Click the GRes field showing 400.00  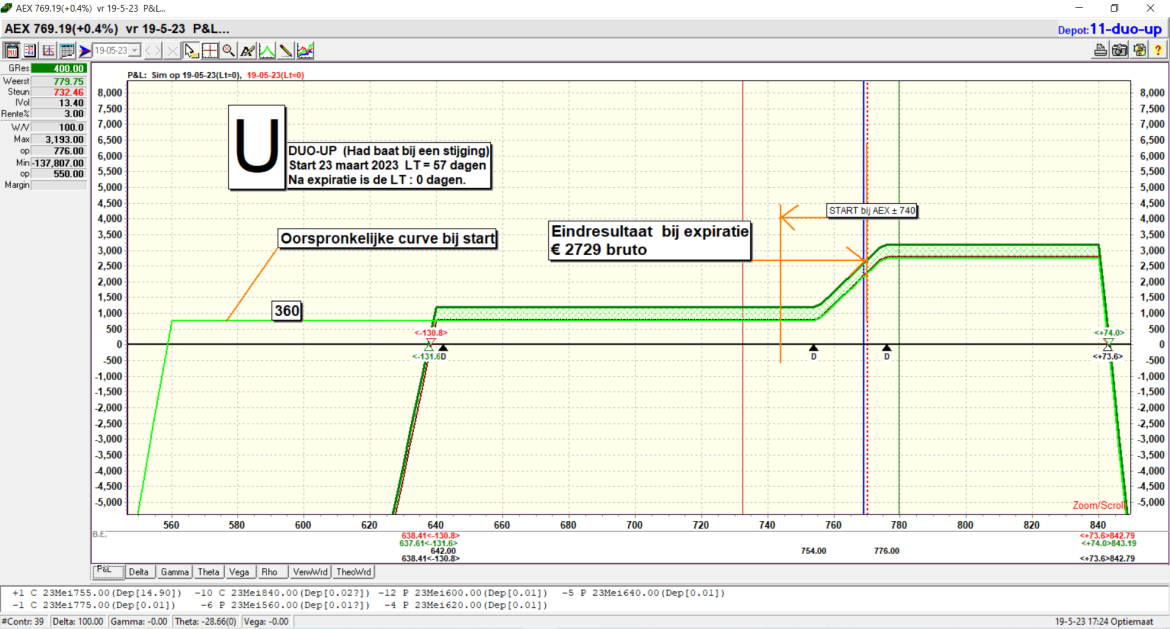click(x=58, y=69)
